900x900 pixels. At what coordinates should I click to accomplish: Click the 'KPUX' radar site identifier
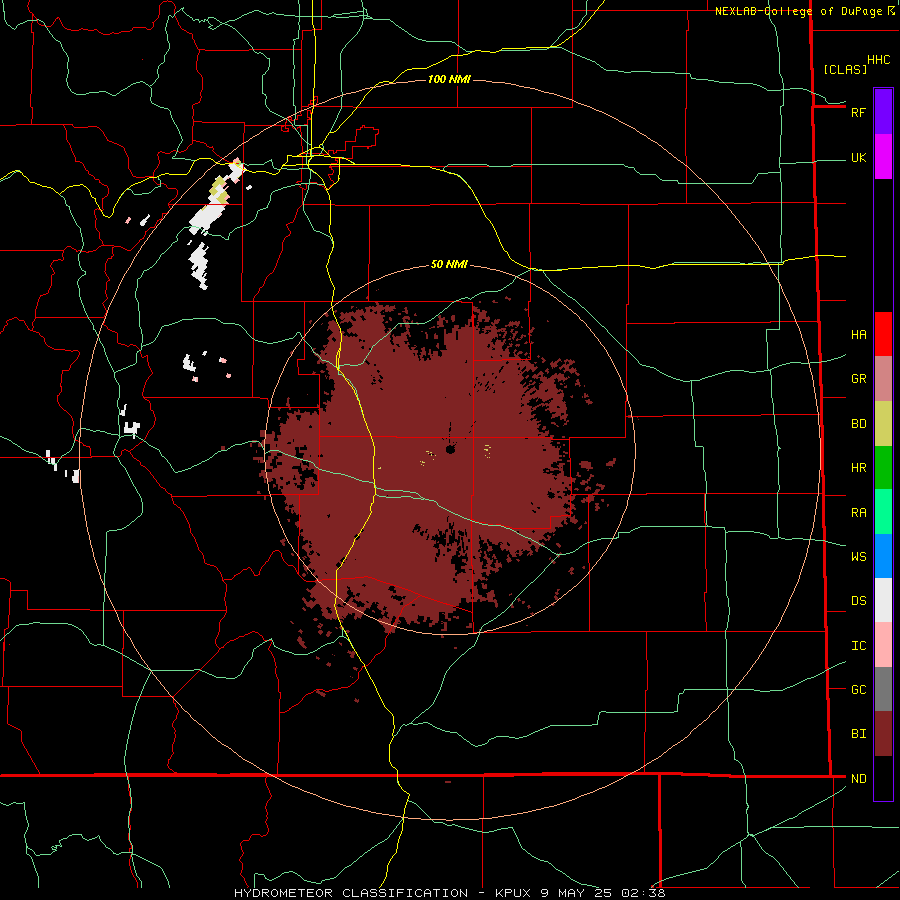click(x=513, y=893)
